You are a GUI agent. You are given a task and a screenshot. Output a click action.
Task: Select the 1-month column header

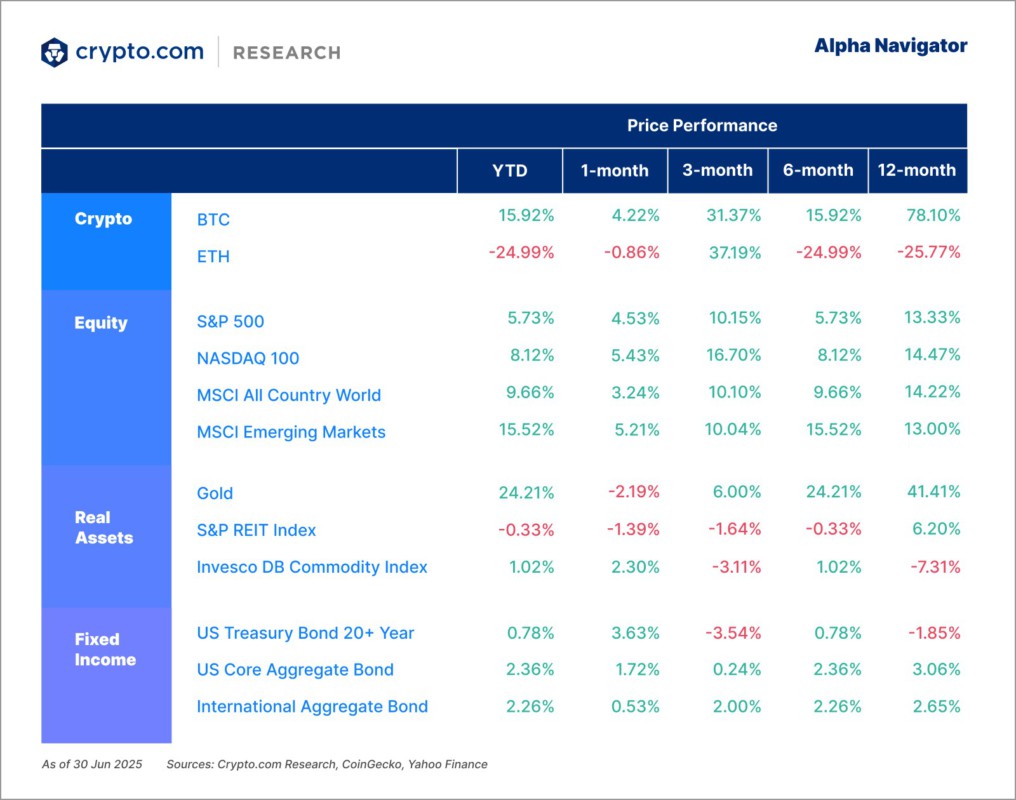coord(615,171)
